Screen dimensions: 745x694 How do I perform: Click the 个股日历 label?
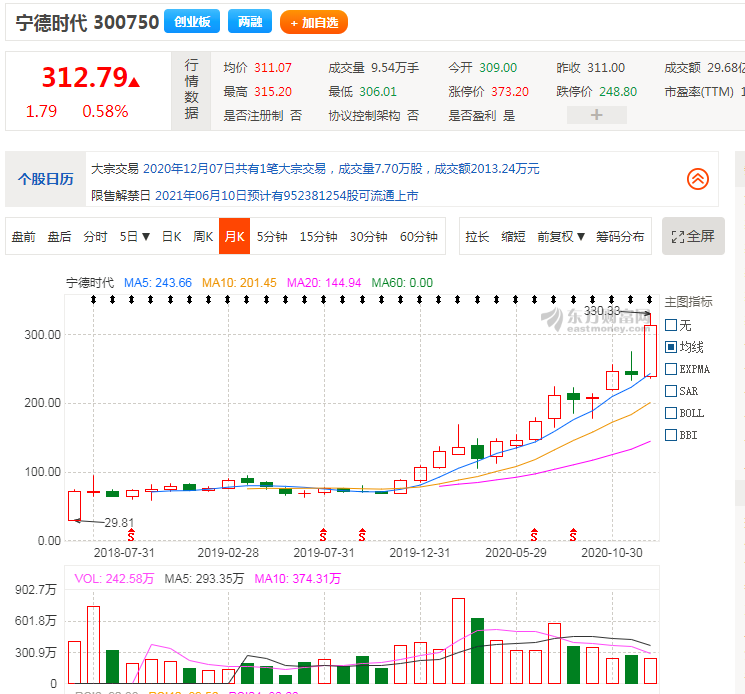pyautogui.click(x=46, y=179)
